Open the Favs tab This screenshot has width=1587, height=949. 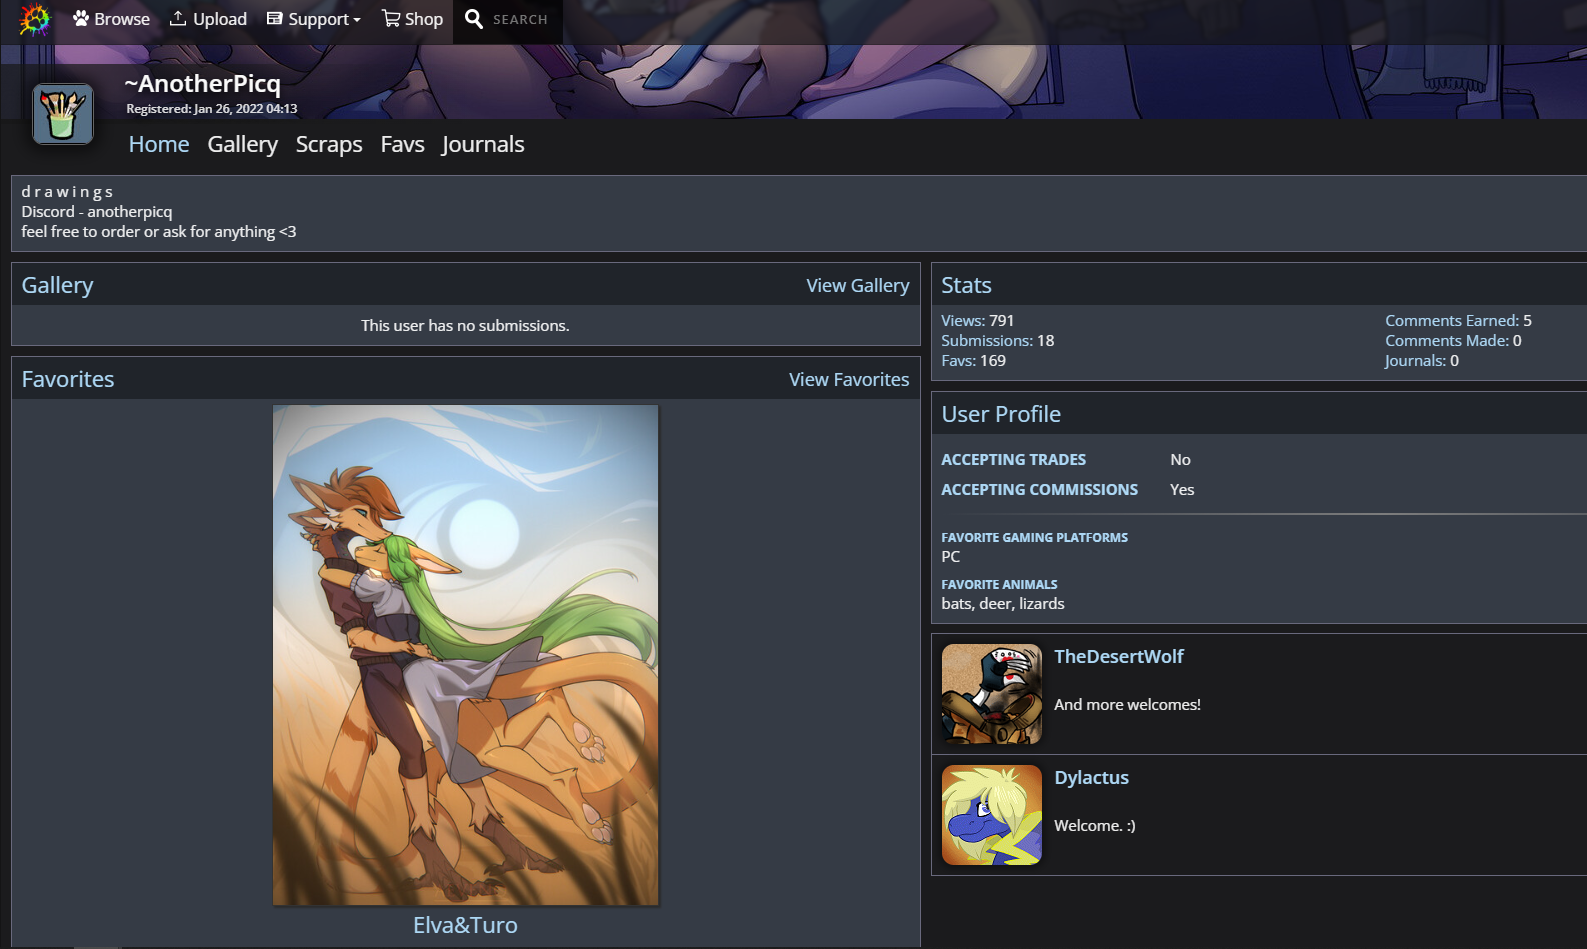pos(402,144)
